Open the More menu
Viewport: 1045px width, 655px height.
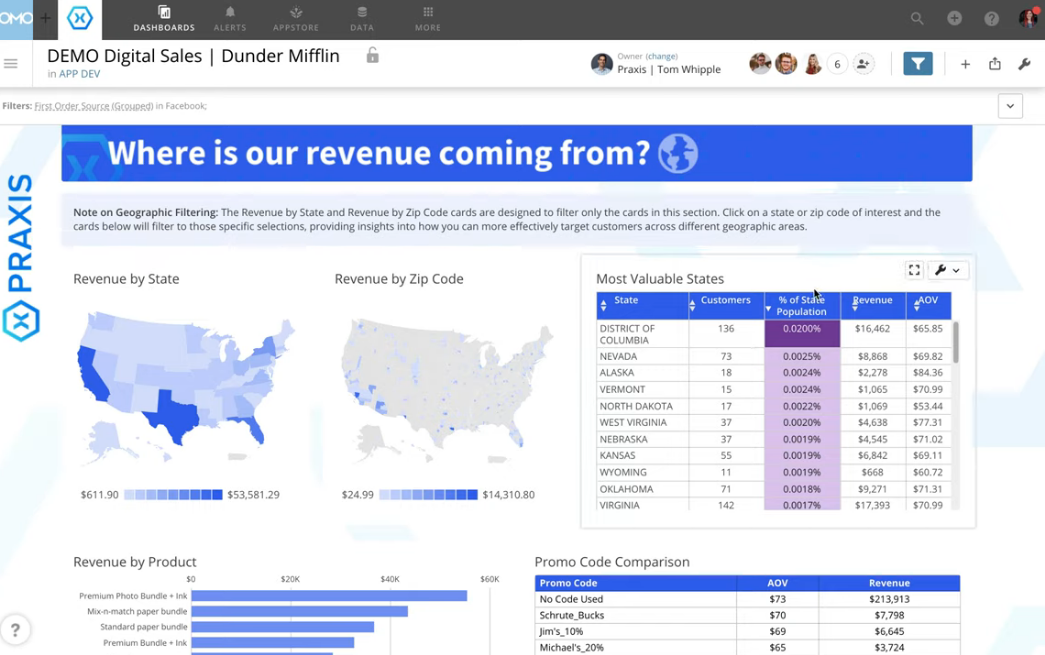[428, 19]
